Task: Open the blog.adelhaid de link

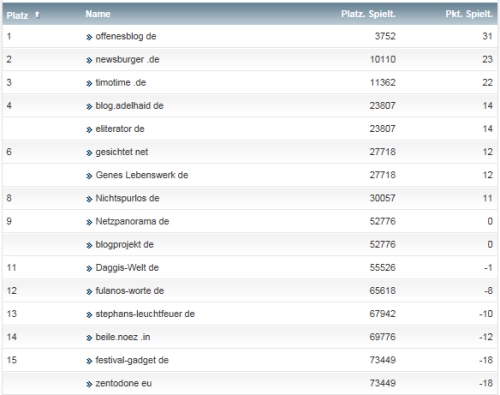Action: click(x=129, y=106)
